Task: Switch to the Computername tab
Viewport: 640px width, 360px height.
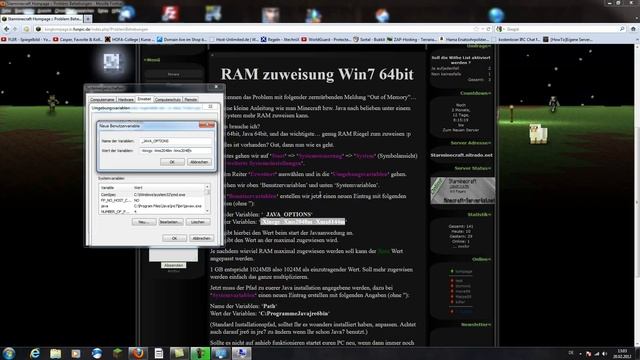Action: 102,99
